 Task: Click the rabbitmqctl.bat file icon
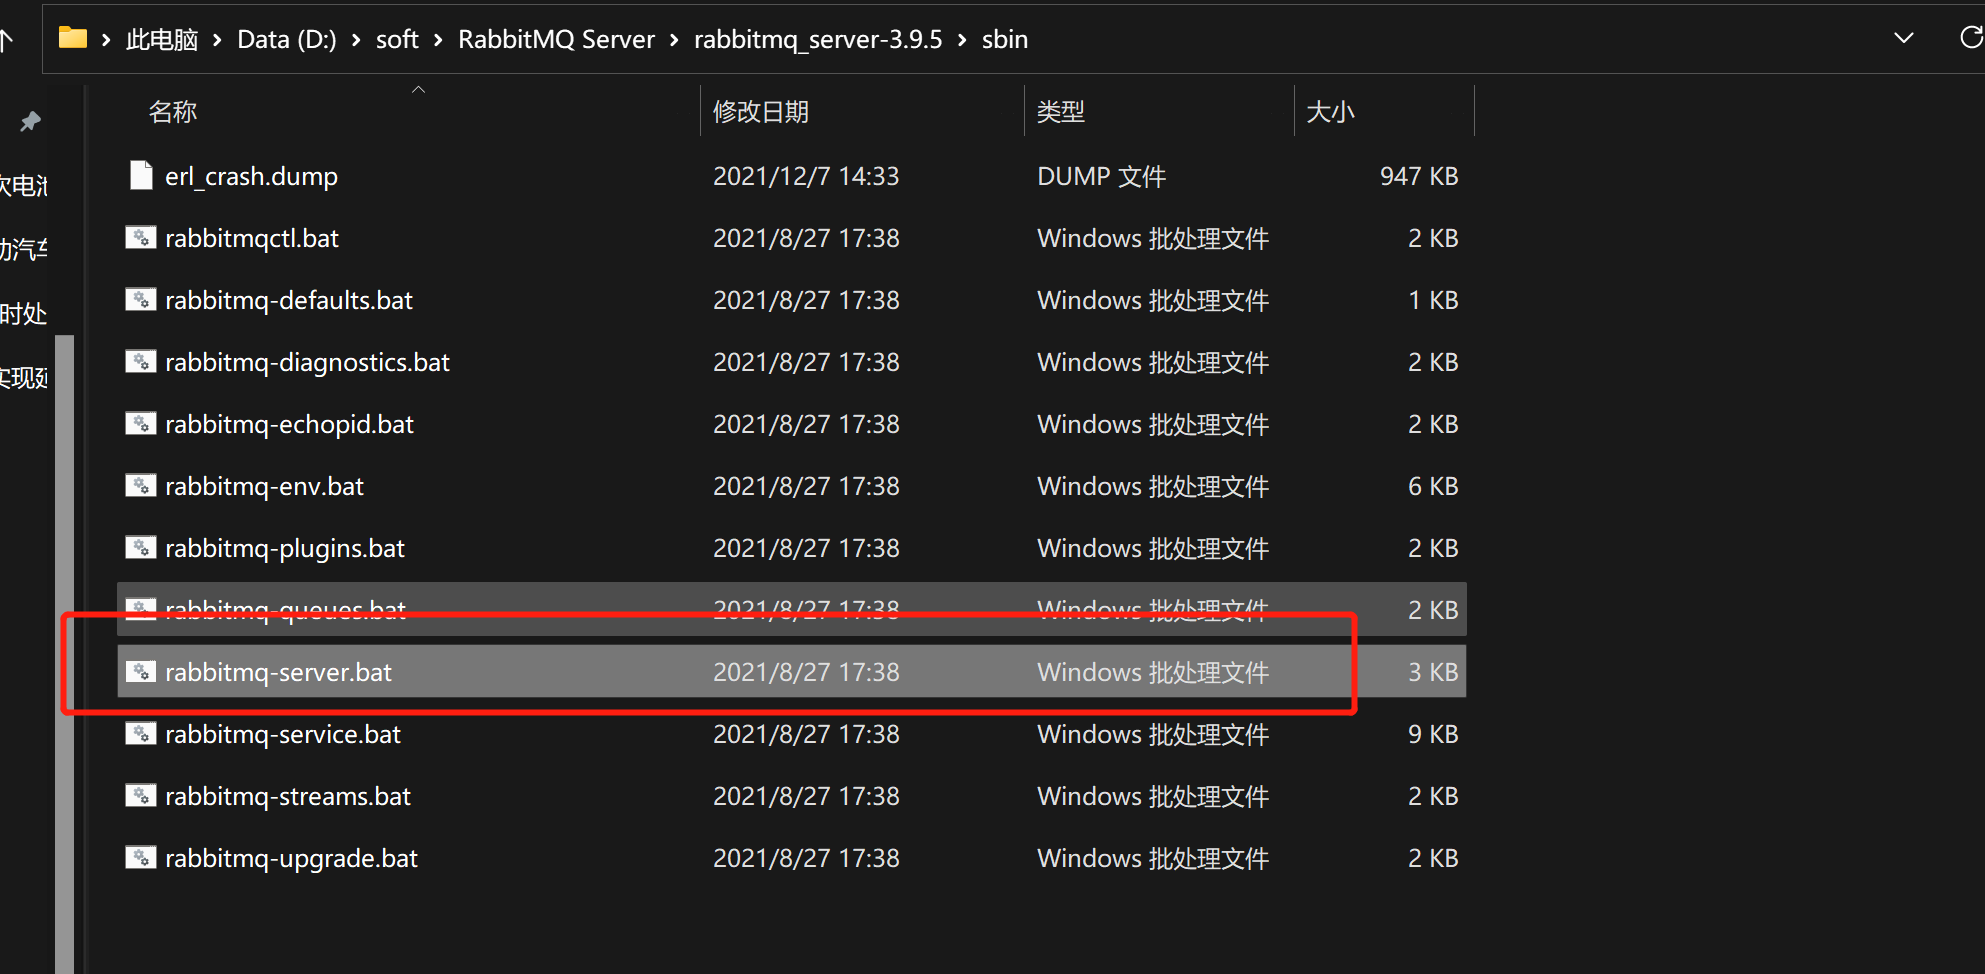coord(141,238)
